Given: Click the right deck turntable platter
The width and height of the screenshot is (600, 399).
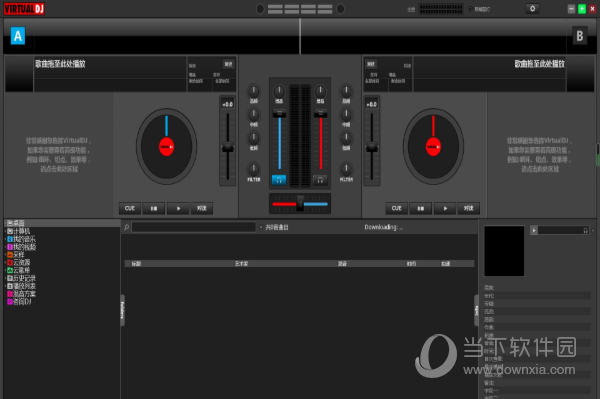Looking at the screenshot, I should tap(433, 147).
